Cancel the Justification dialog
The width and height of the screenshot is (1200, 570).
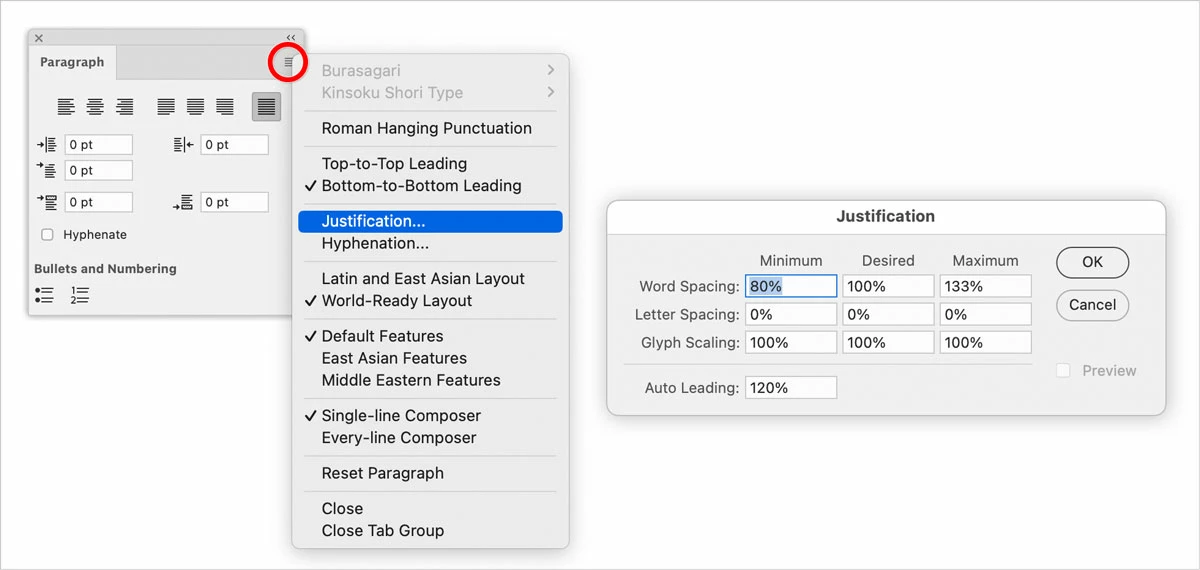pyautogui.click(x=1092, y=305)
